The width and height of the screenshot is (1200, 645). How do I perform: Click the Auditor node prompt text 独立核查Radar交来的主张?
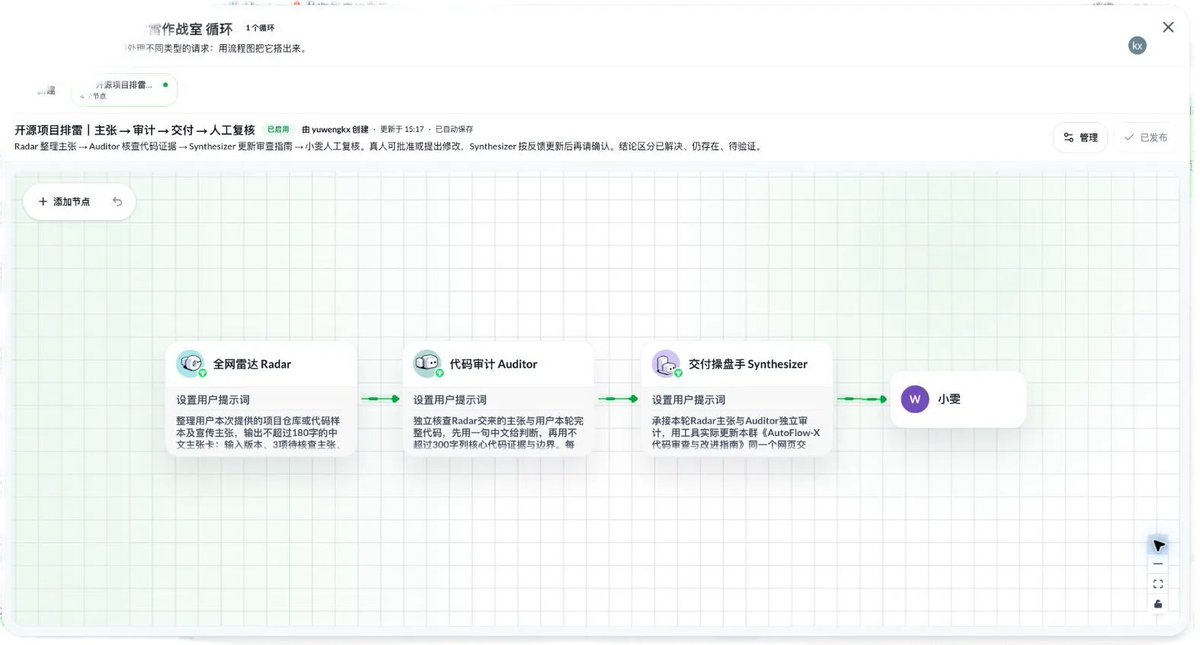click(499, 431)
